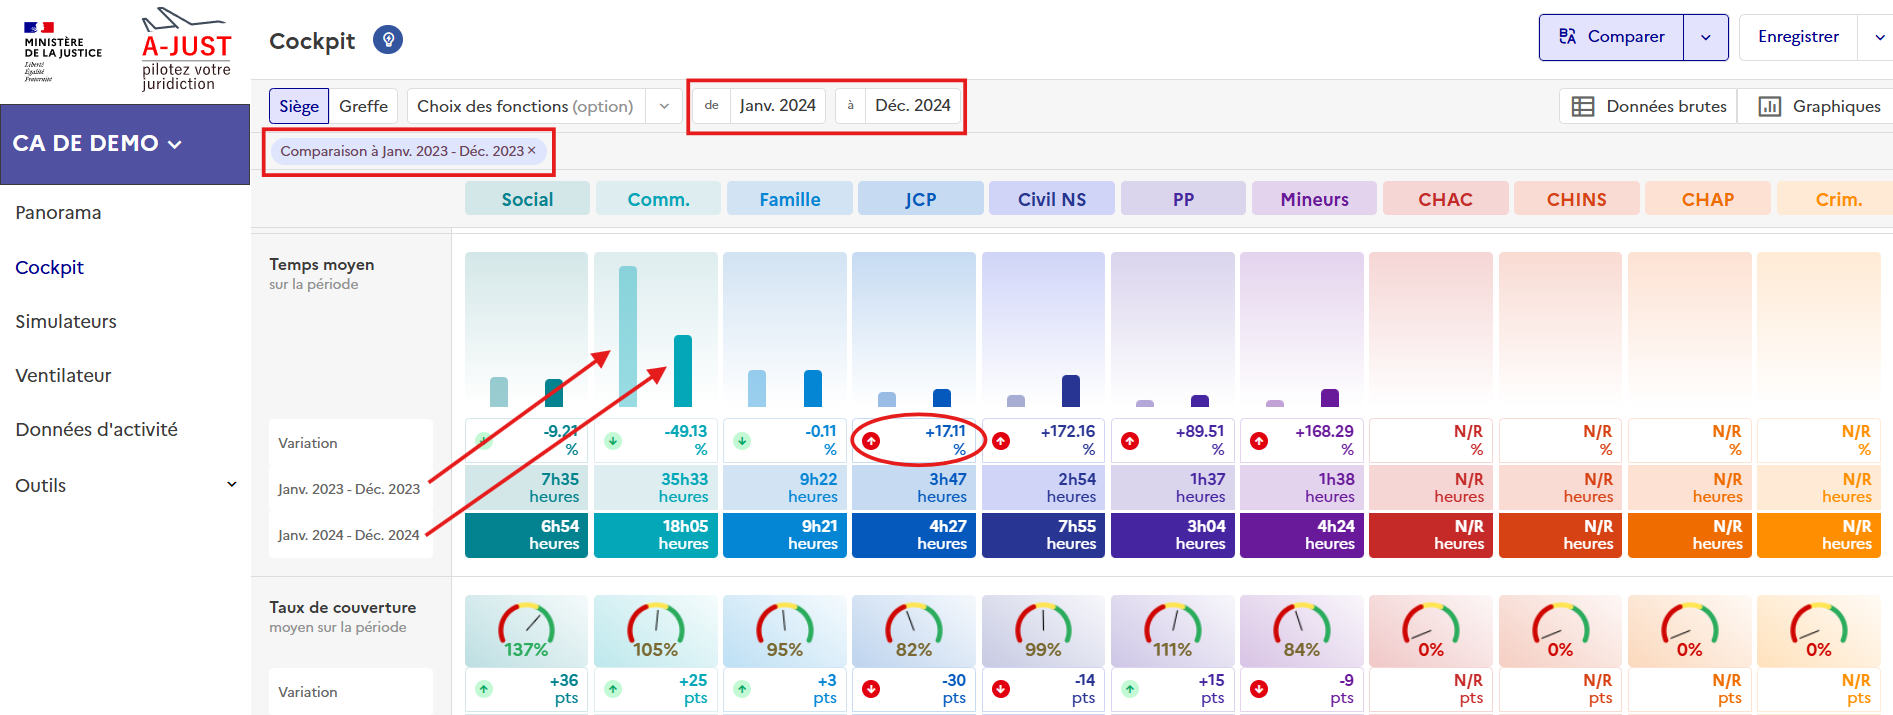1893x715 pixels.
Task: Toggle the Famille category filter
Action: click(x=789, y=199)
